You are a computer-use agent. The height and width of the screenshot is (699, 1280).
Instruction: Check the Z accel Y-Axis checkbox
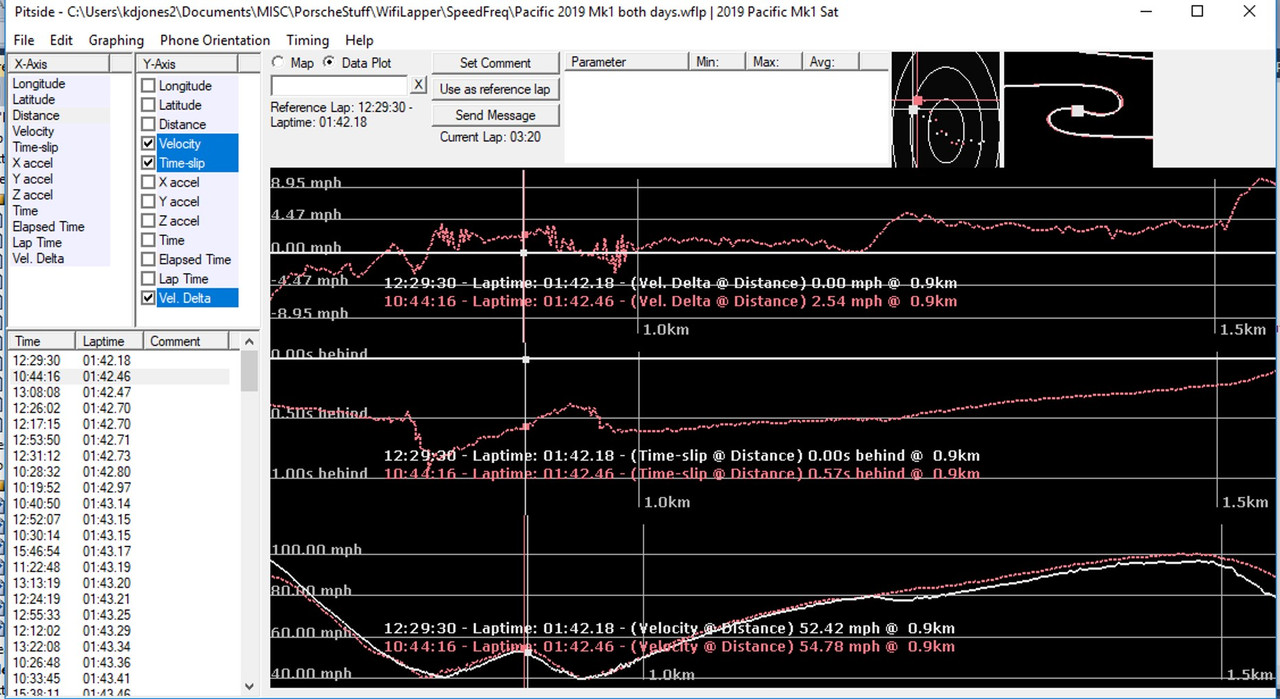148,221
